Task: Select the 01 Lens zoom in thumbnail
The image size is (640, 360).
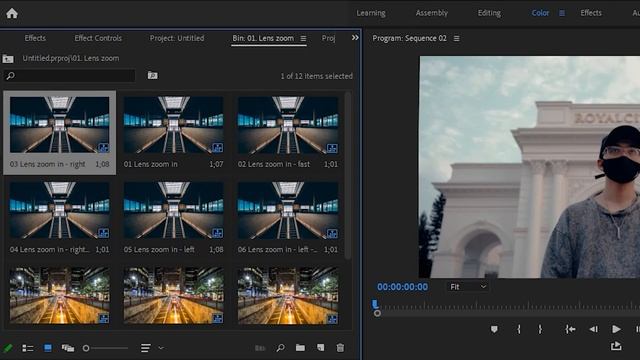Action: point(173,124)
